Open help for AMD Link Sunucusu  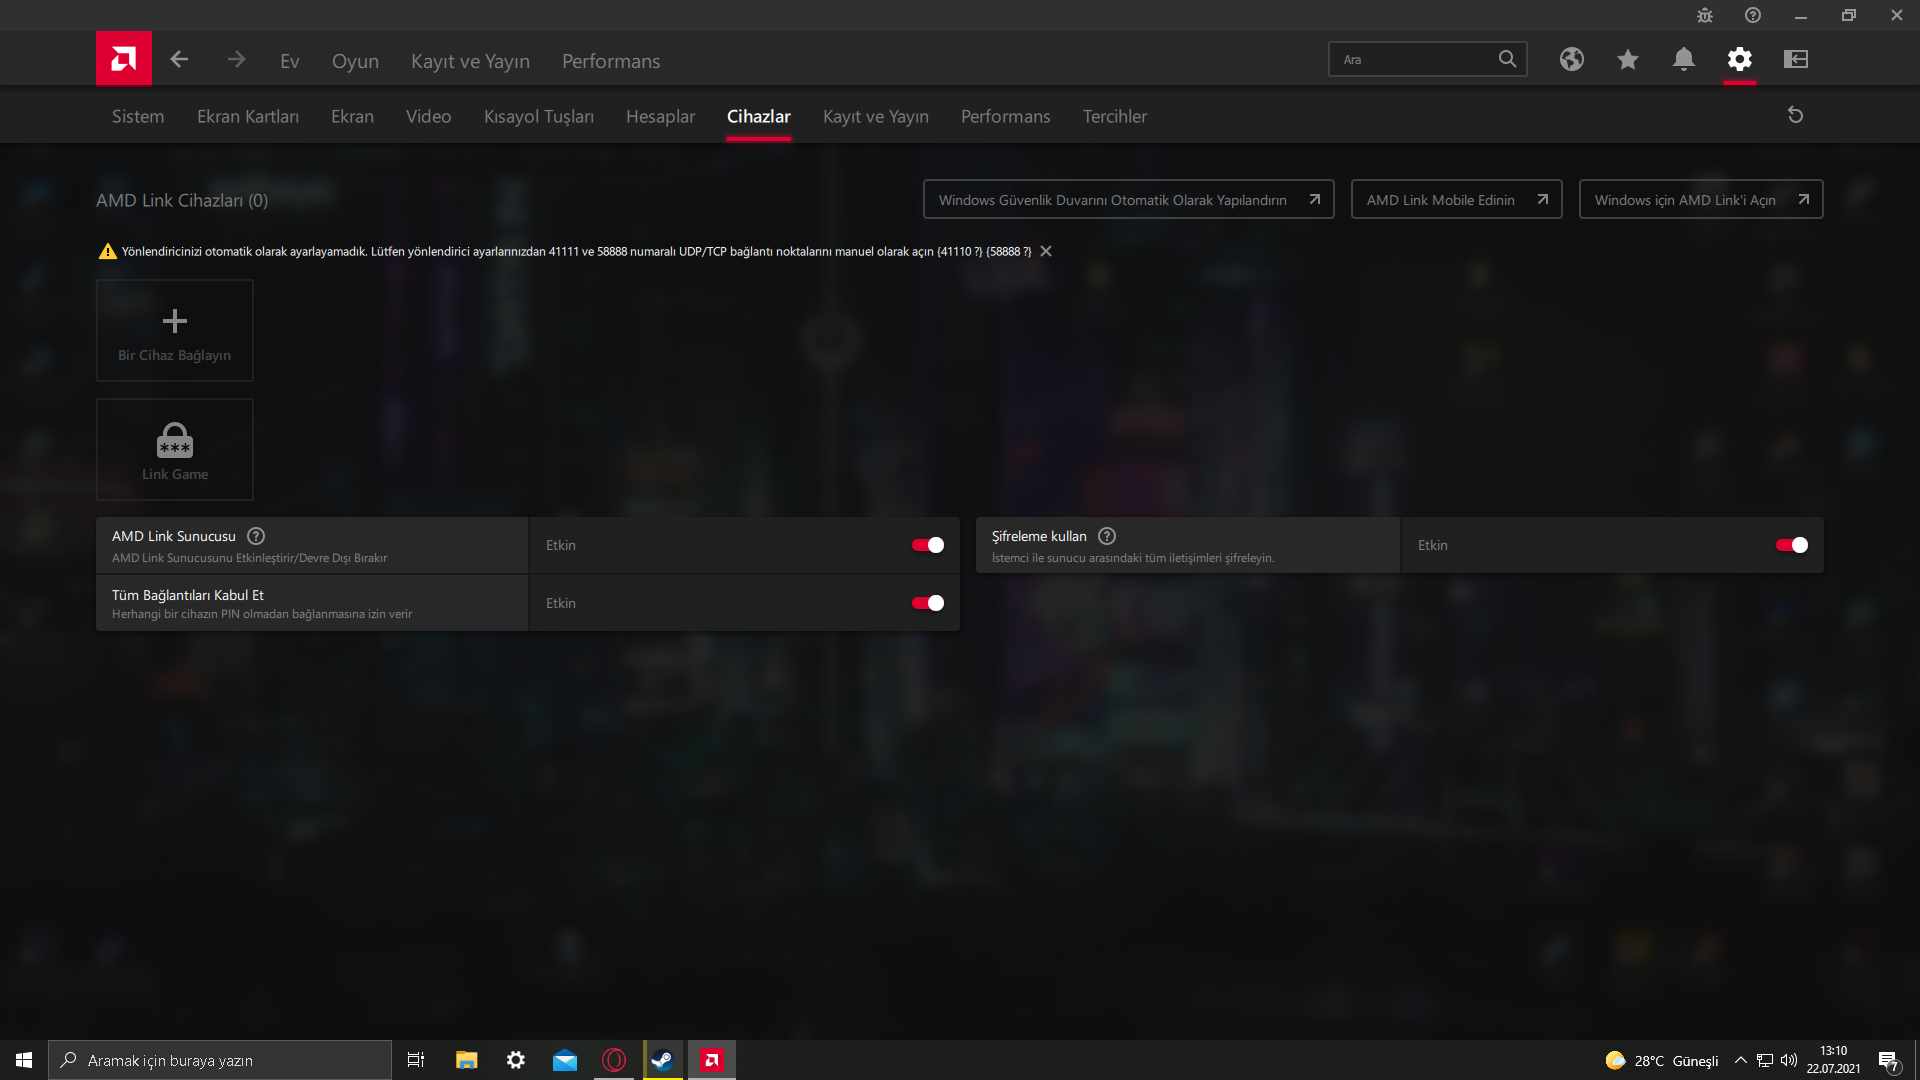tap(255, 536)
